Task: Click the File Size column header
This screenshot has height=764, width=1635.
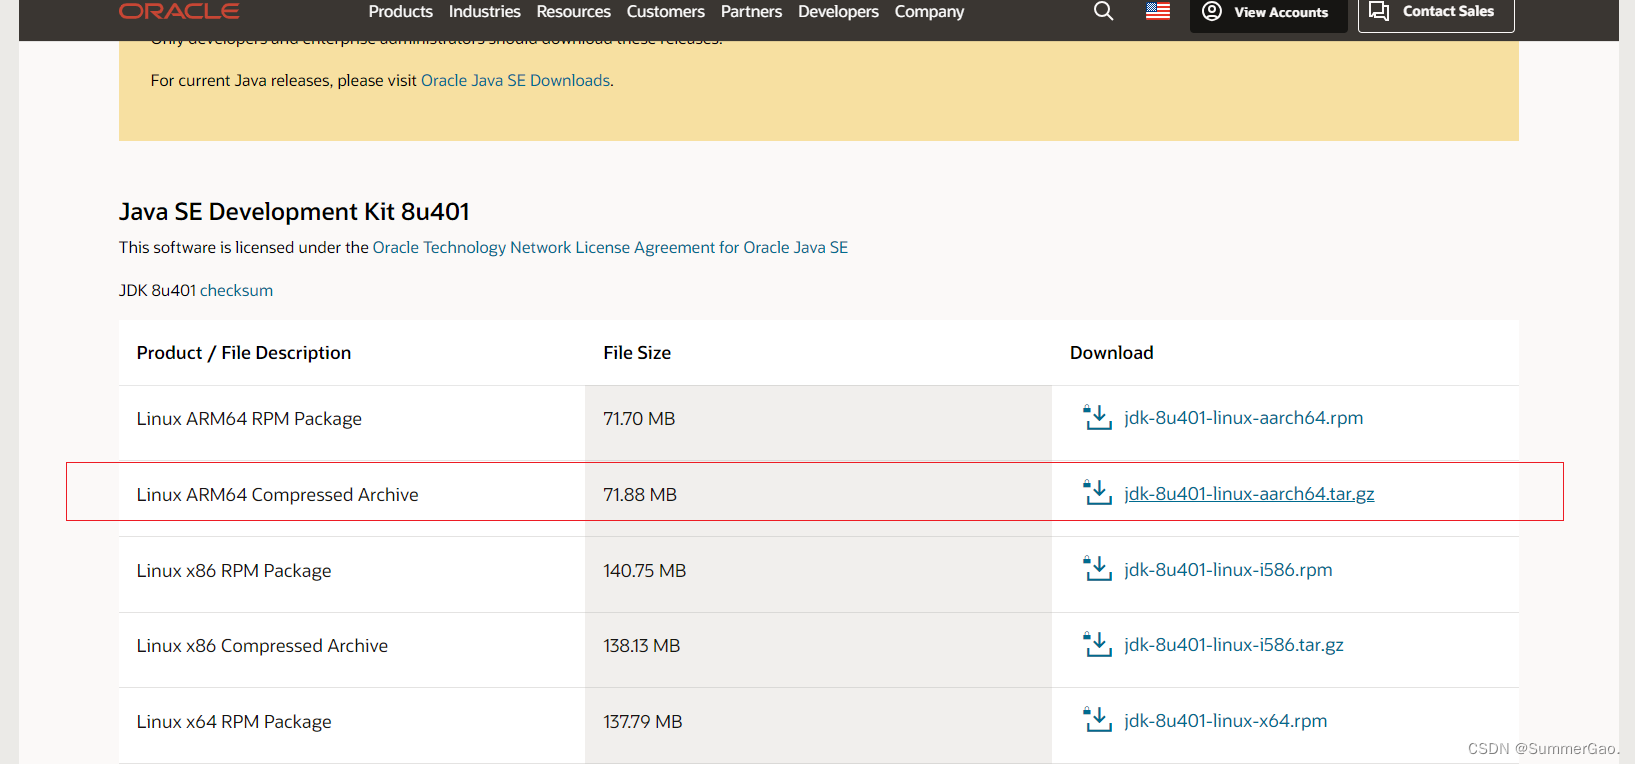Action: [x=637, y=353]
